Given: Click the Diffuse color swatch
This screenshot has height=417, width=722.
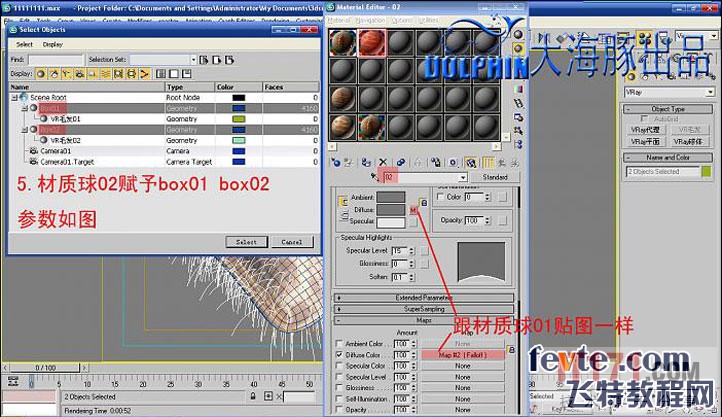Looking at the screenshot, I should click(390, 210).
